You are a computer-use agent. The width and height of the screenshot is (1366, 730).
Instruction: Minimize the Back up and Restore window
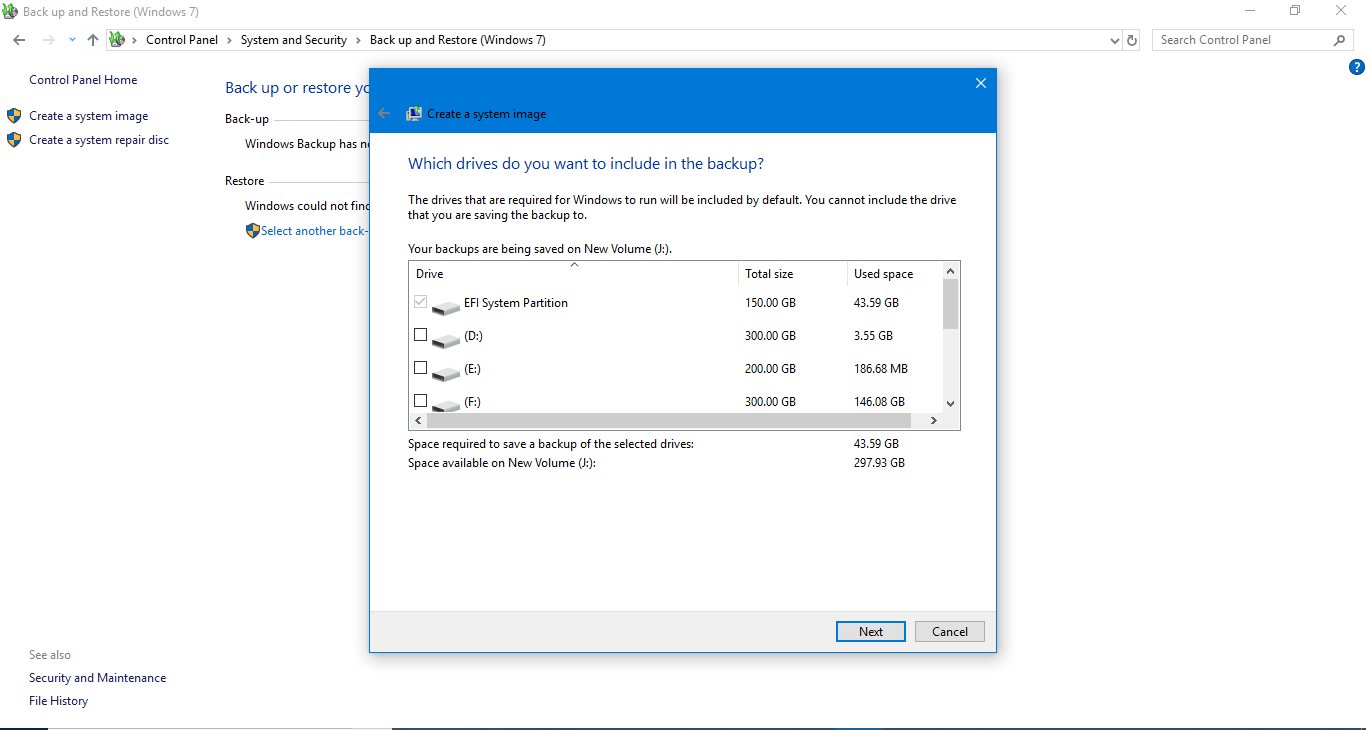(x=1250, y=11)
